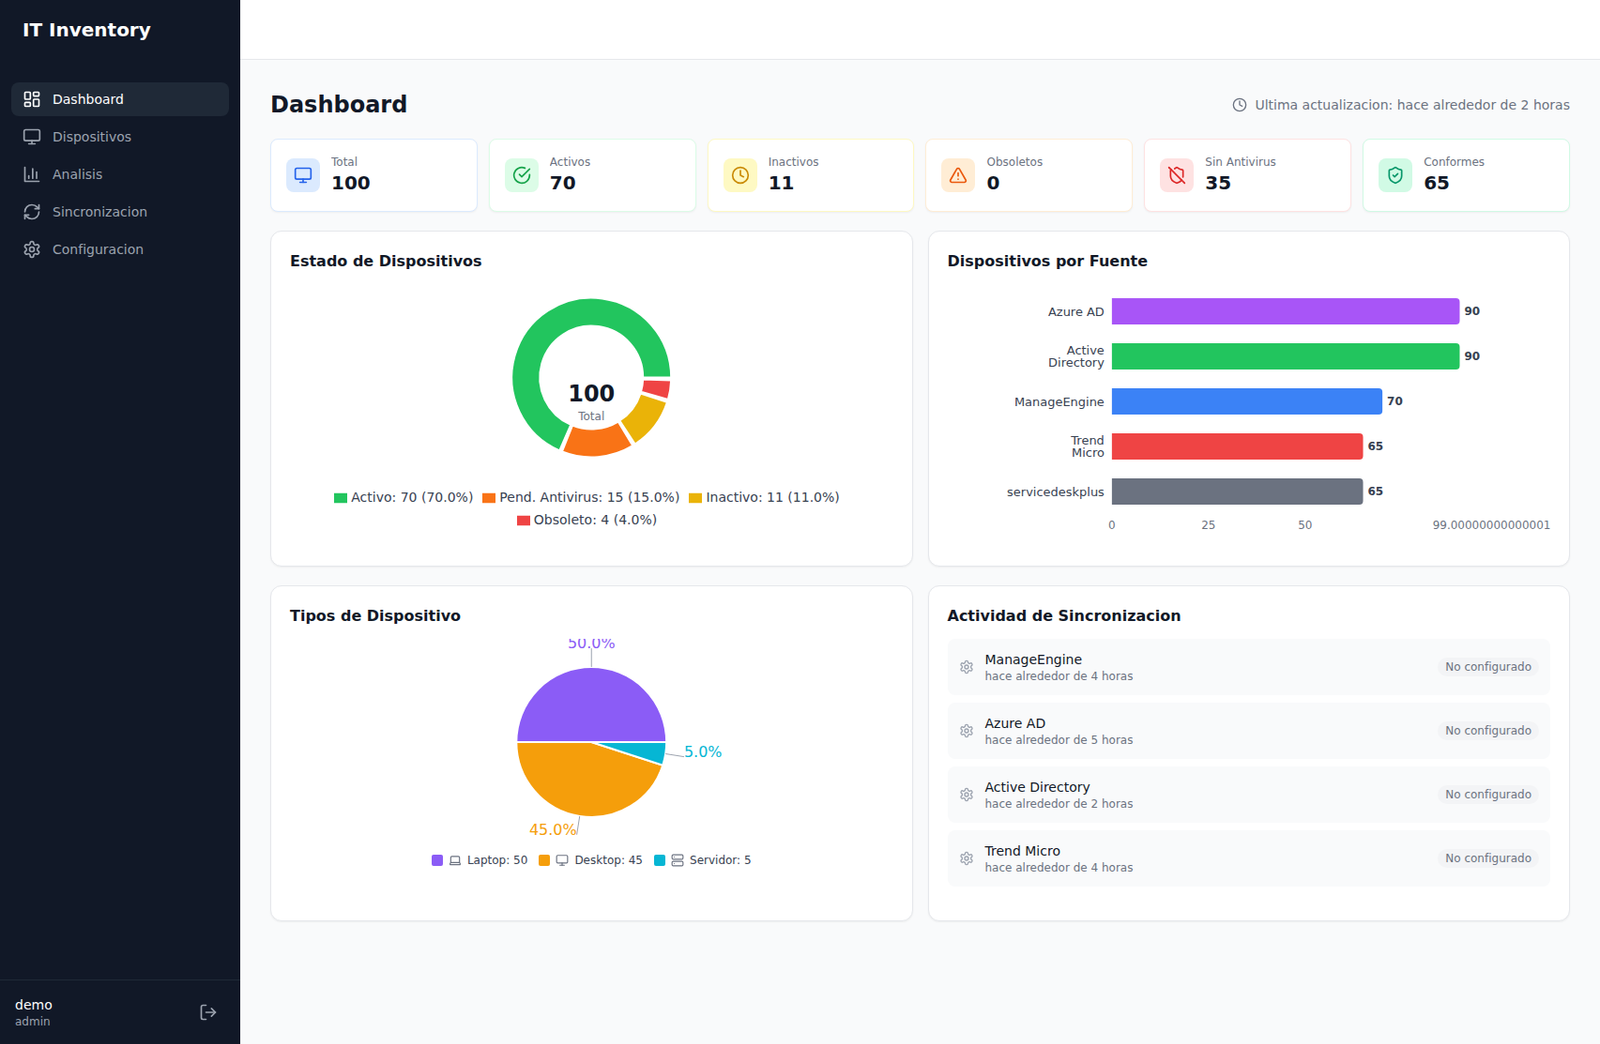The width and height of the screenshot is (1600, 1044).
Task: Click the orange Desktop color swatch in legend
Action: point(544,859)
